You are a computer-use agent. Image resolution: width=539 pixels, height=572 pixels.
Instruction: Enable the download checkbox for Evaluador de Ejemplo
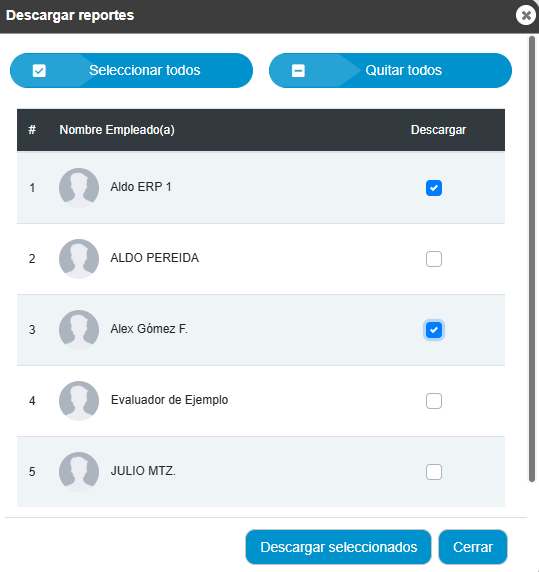[434, 401]
